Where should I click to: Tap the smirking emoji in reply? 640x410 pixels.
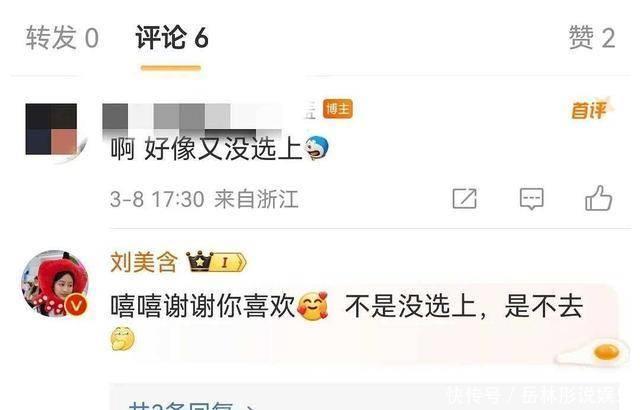pos(122,339)
